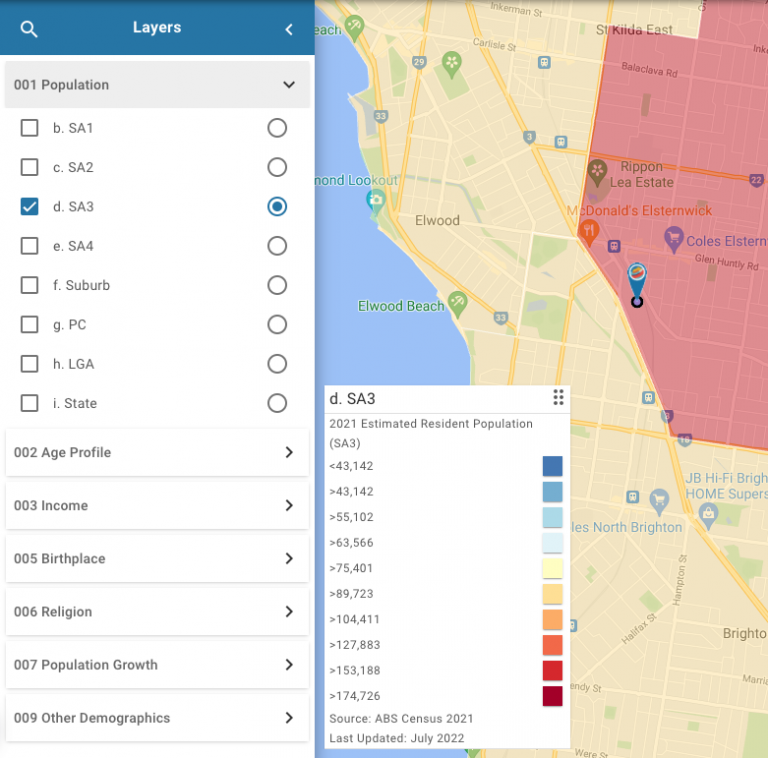Click the blue location pin marker on map
Viewport: 768px width, 758px height.
(637, 281)
